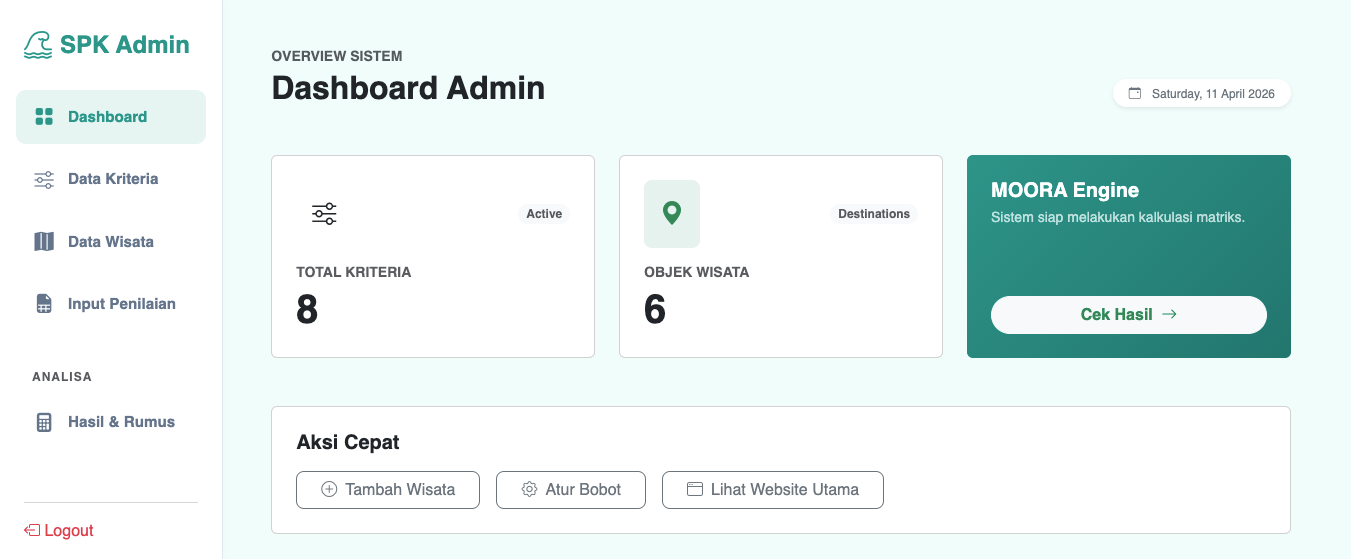
Task: Click the Logout arrow icon
Action: pos(32,530)
